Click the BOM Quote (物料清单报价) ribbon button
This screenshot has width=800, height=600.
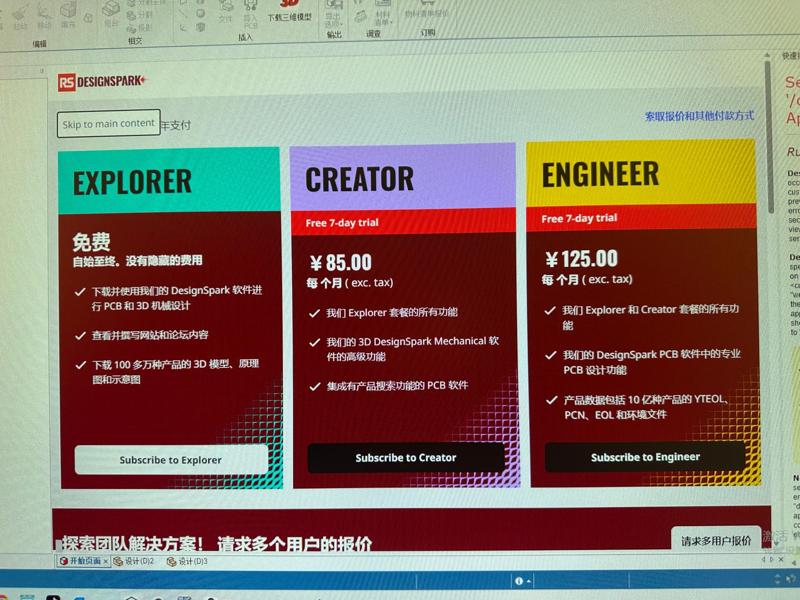427,10
